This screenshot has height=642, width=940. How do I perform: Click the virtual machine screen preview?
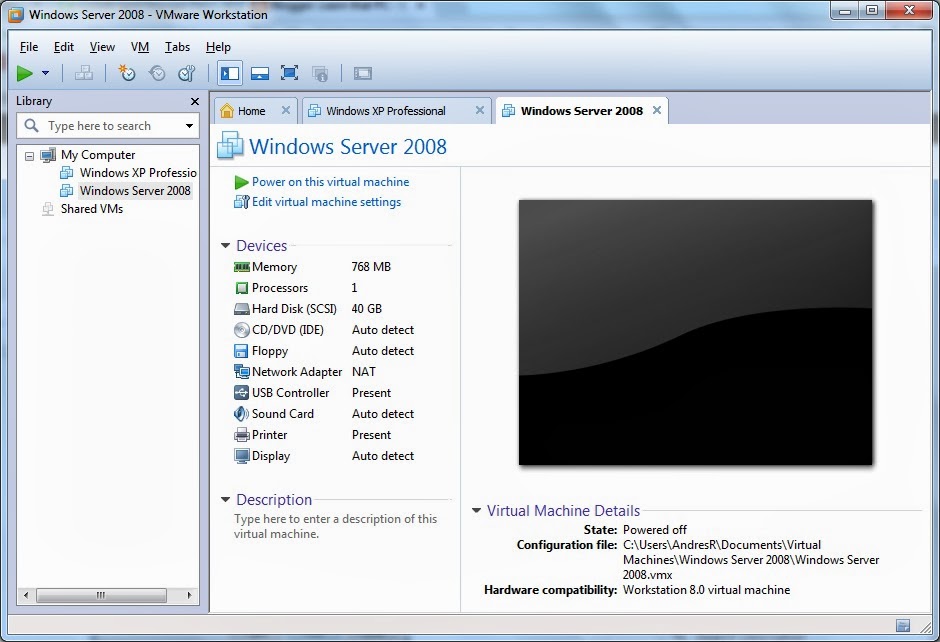(x=695, y=333)
